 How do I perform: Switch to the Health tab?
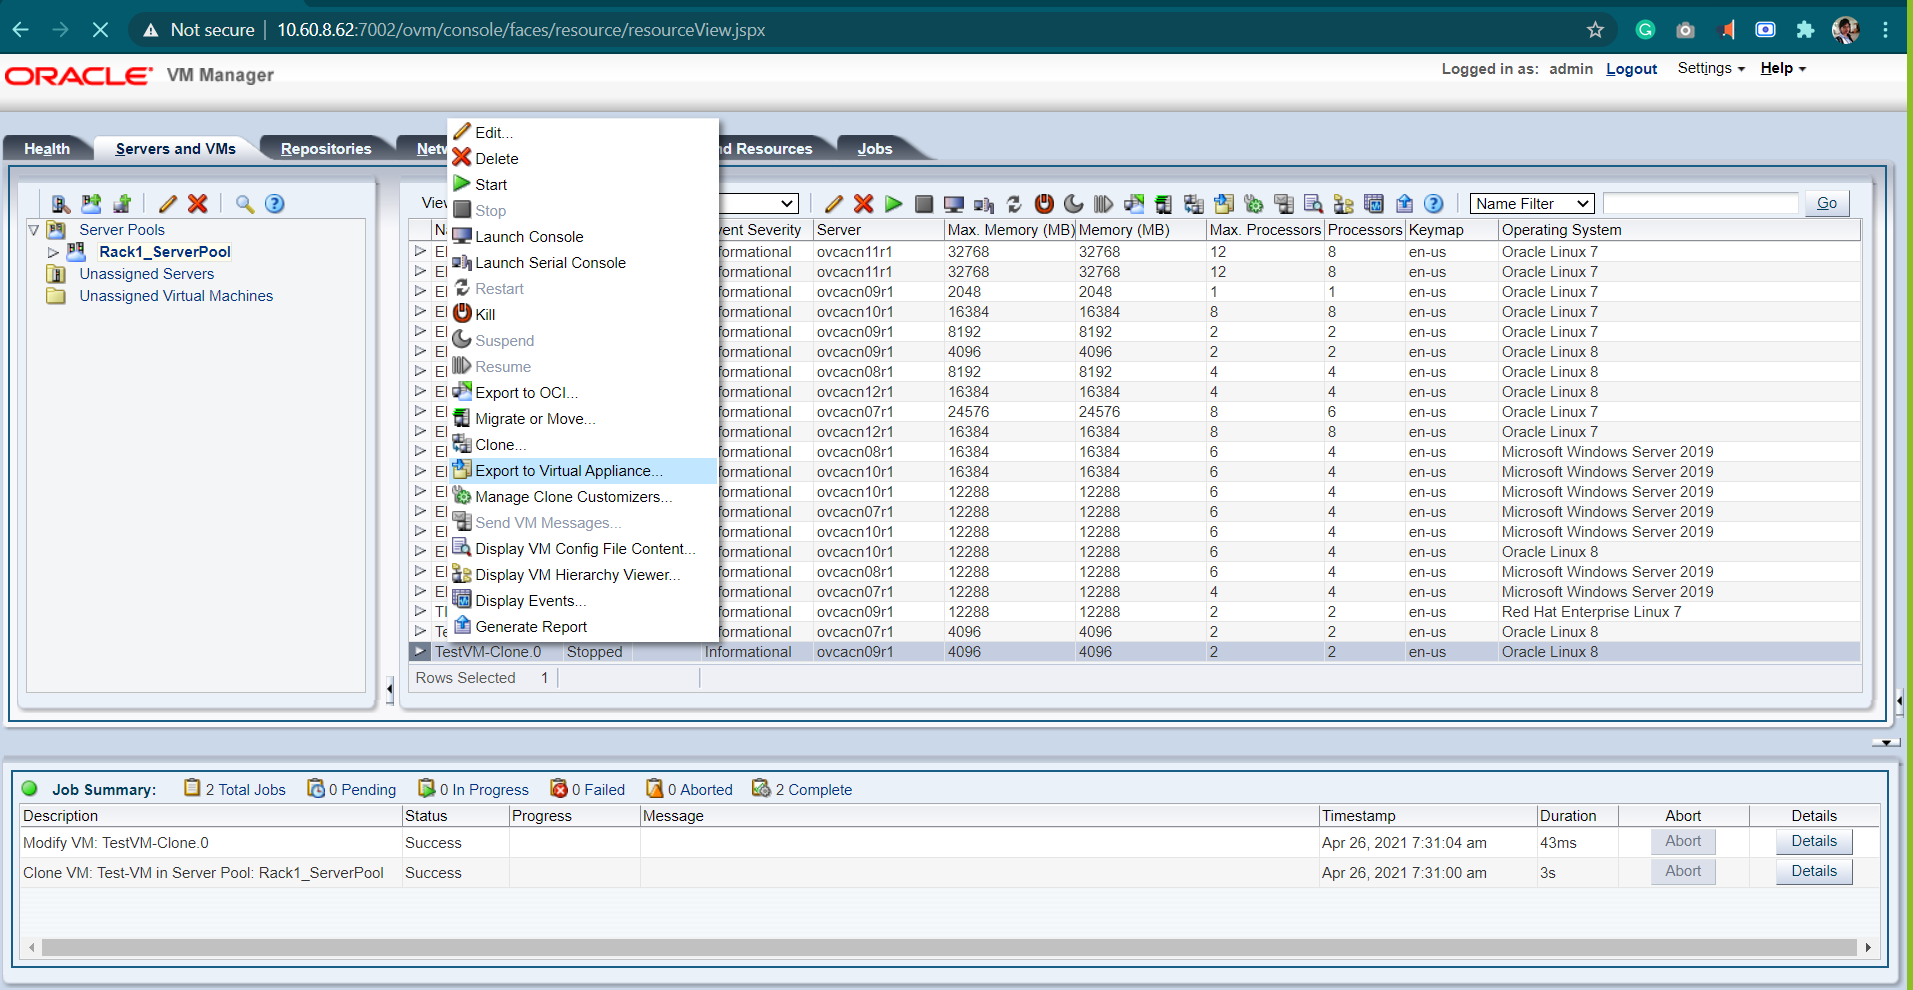pos(47,149)
